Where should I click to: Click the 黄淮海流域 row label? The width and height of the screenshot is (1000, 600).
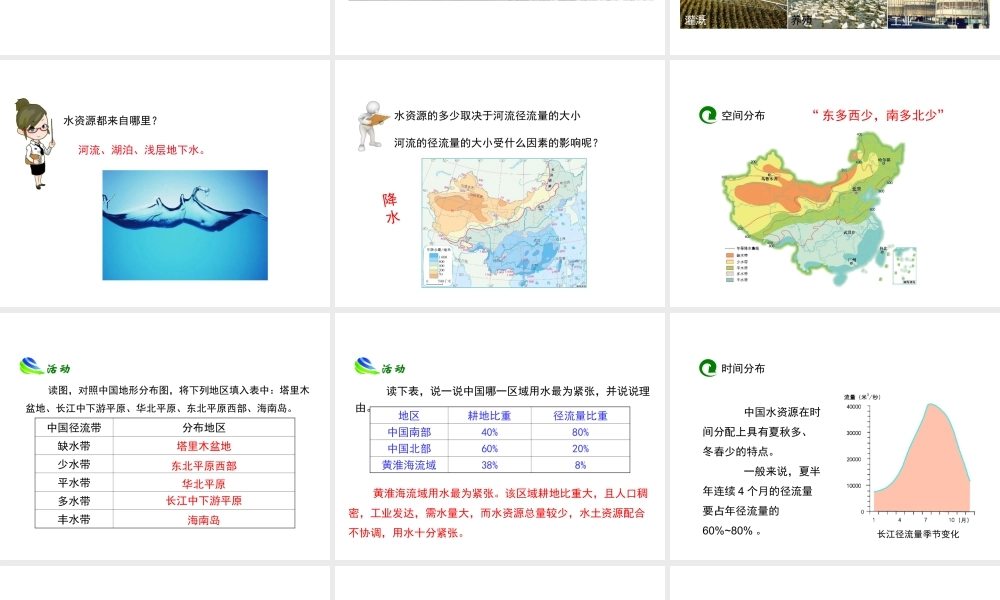pyautogui.click(x=409, y=465)
